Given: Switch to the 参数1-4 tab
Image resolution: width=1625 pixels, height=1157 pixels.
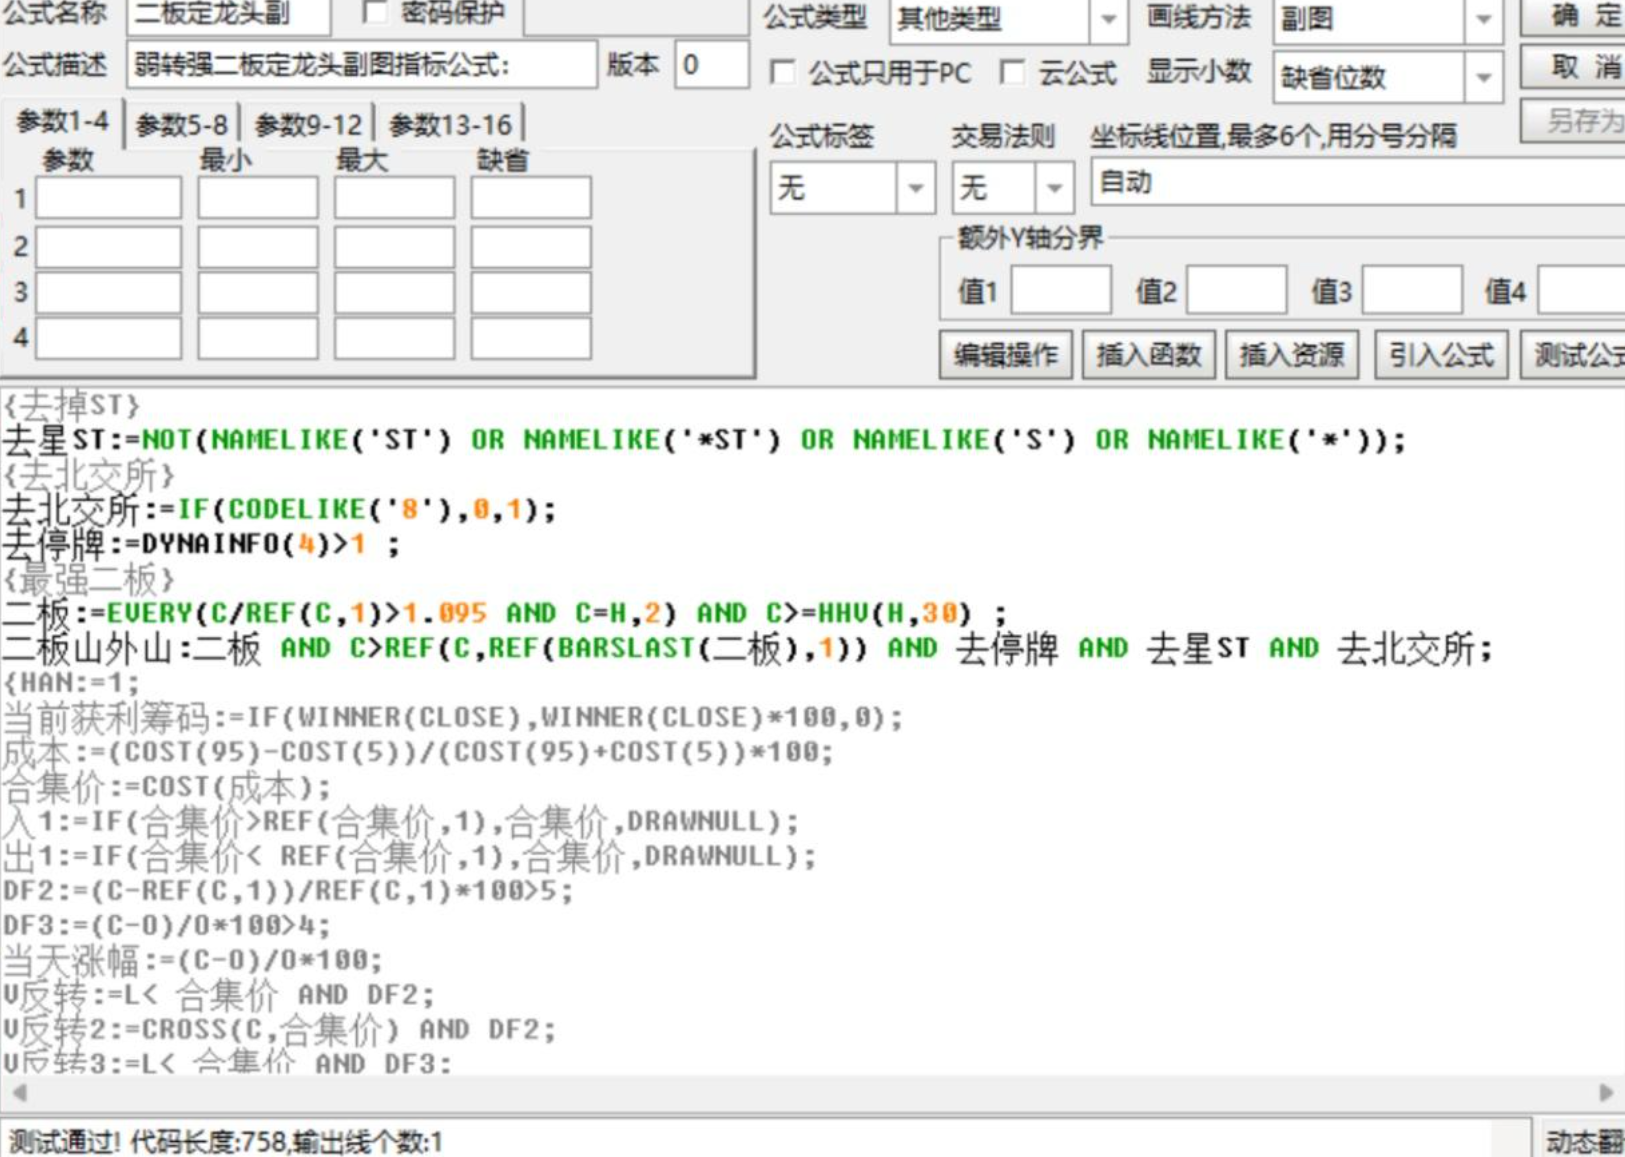Looking at the screenshot, I should tap(62, 122).
